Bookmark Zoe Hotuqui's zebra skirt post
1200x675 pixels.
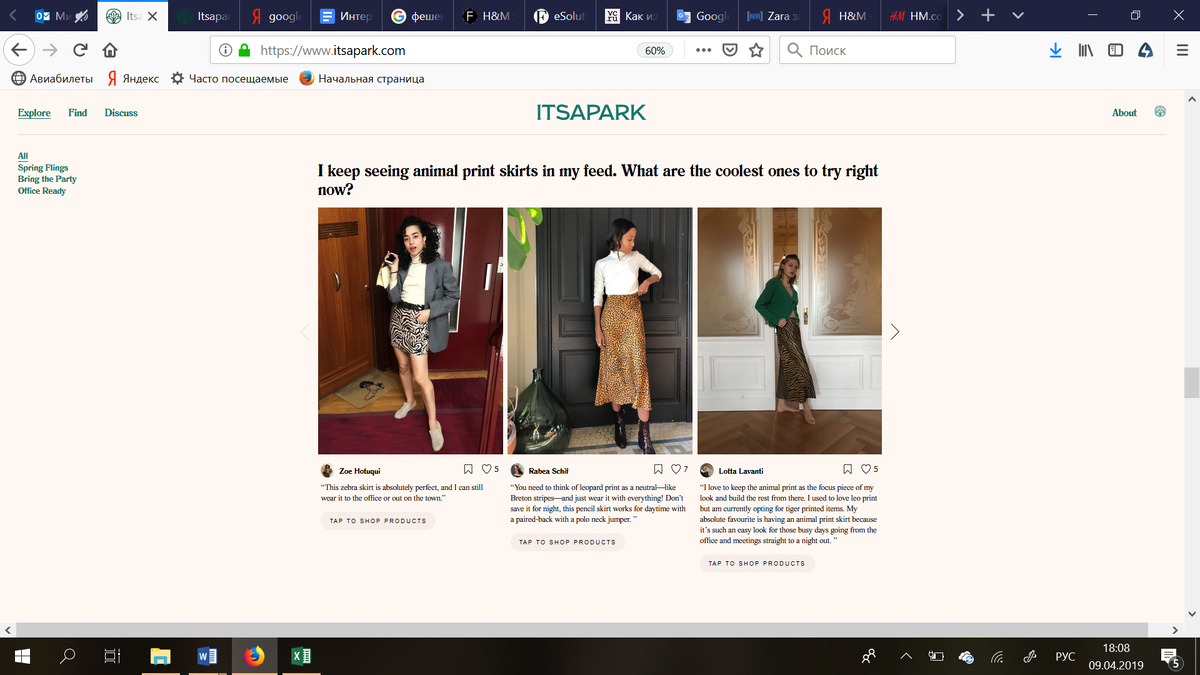click(x=468, y=469)
